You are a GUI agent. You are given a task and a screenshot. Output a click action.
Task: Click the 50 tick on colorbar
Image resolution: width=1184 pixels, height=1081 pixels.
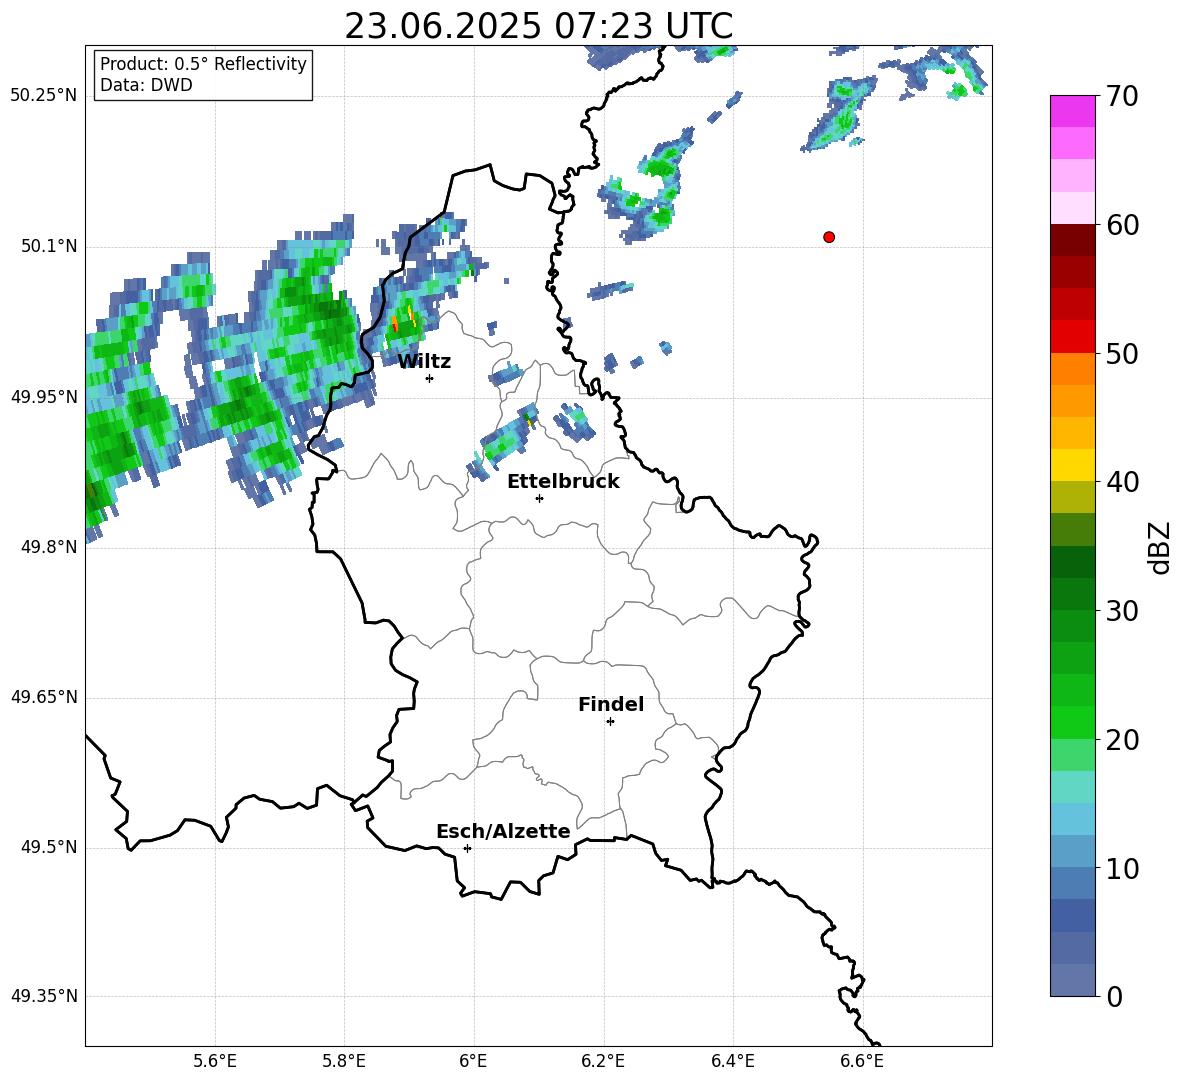click(x=1122, y=354)
